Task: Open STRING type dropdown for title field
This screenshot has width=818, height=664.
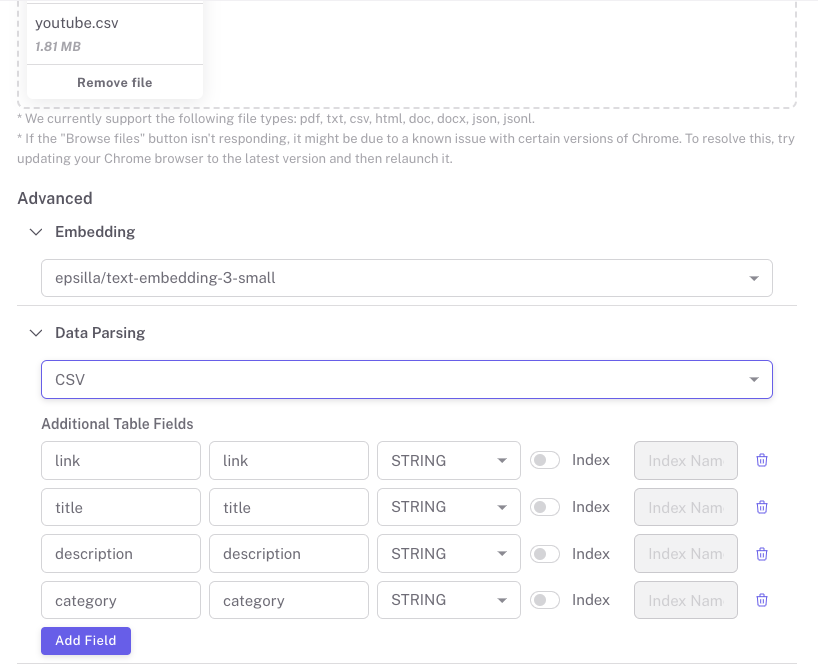Action: 448,507
